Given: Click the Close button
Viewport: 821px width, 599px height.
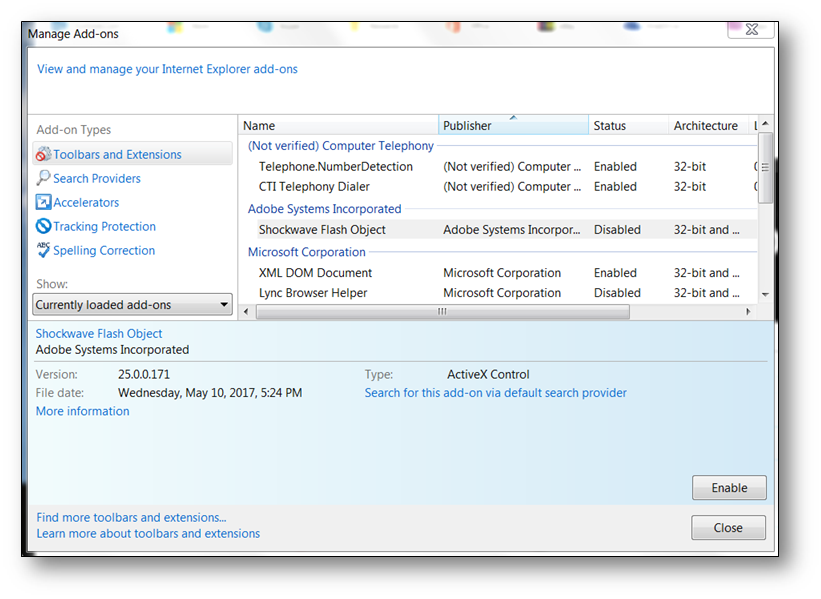Looking at the screenshot, I should pos(728,527).
